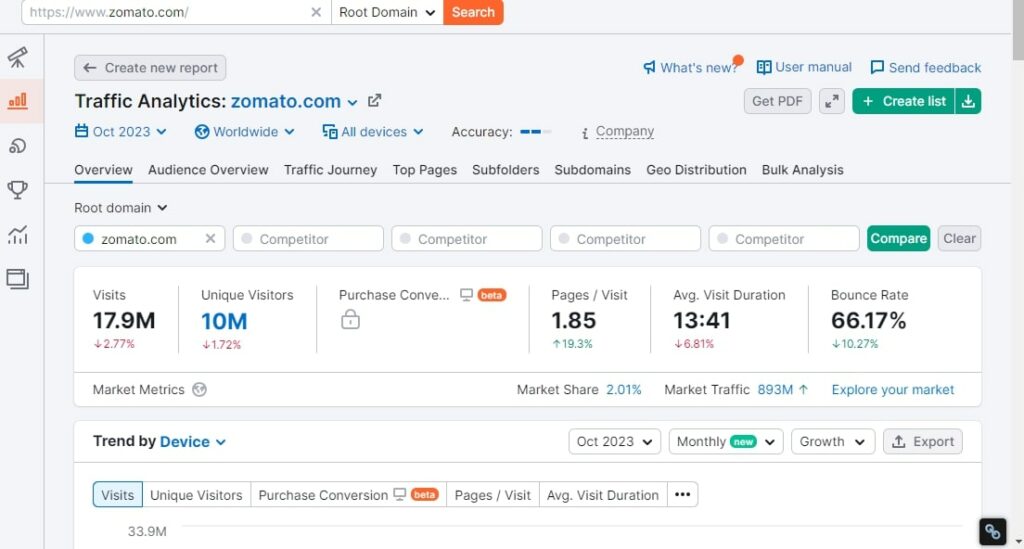This screenshot has width=1024, height=549.
Task: Switch to the Subdomains tab
Action: [592, 170]
